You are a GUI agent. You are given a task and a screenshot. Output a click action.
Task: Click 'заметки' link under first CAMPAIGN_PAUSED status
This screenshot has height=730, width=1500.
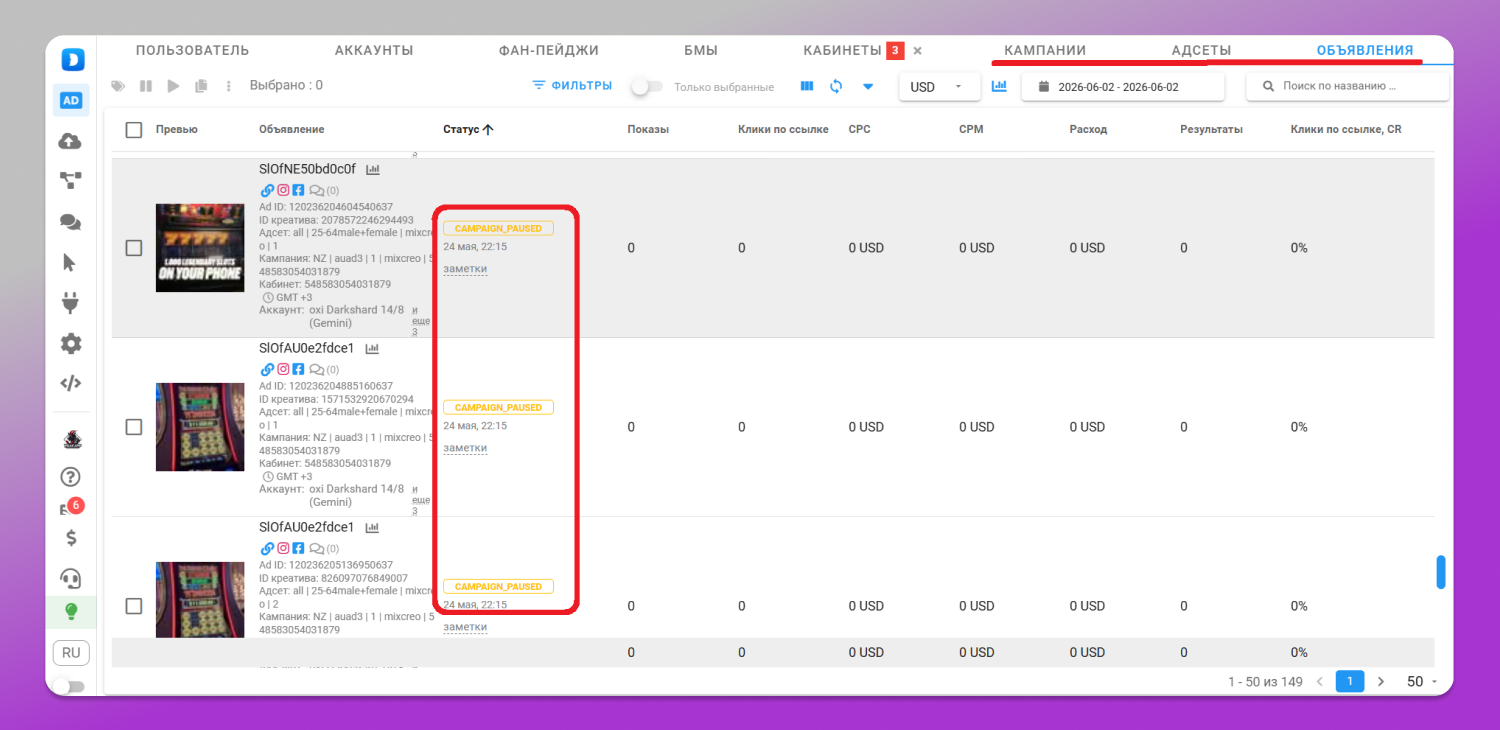[x=465, y=269]
